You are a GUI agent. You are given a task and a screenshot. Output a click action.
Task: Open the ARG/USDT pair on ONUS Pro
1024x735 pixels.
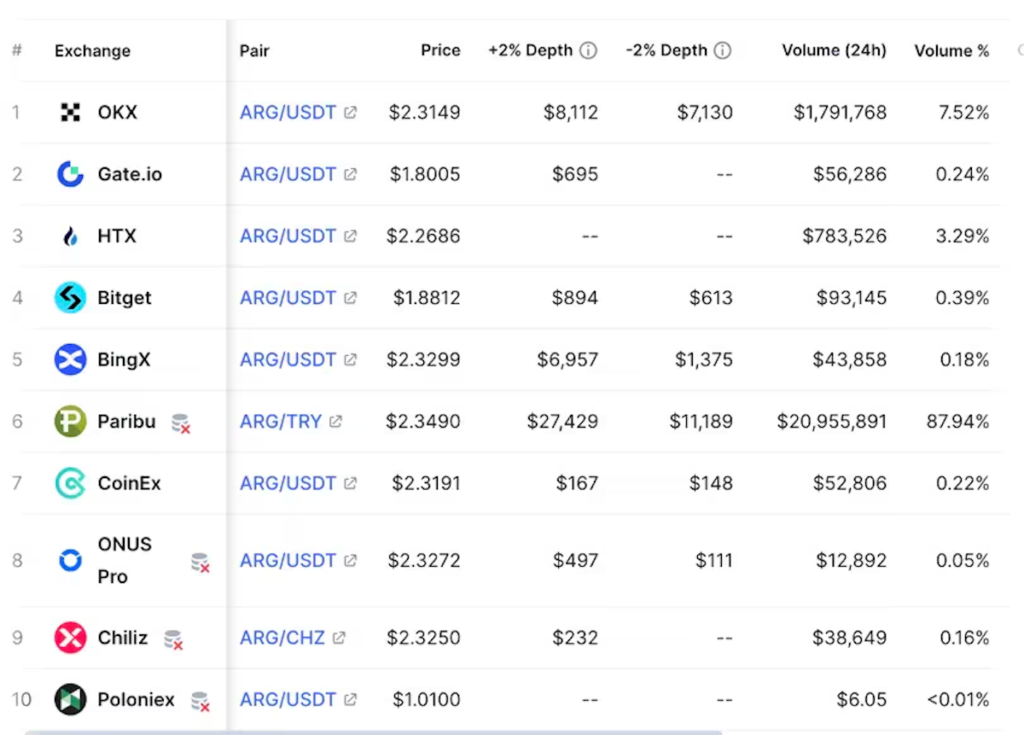point(288,561)
